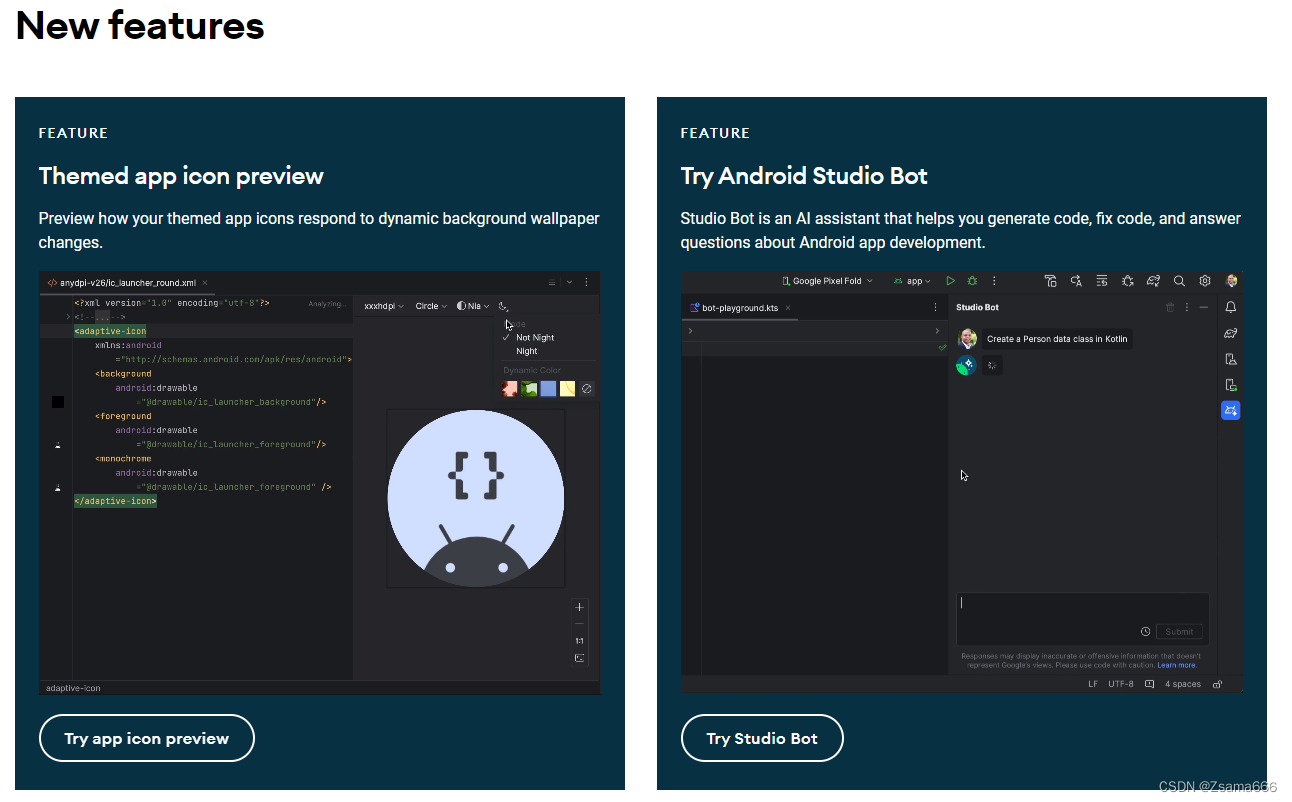The height and width of the screenshot is (802, 1292).
Task: Minimize the Studio Bot panel
Action: point(1204,307)
